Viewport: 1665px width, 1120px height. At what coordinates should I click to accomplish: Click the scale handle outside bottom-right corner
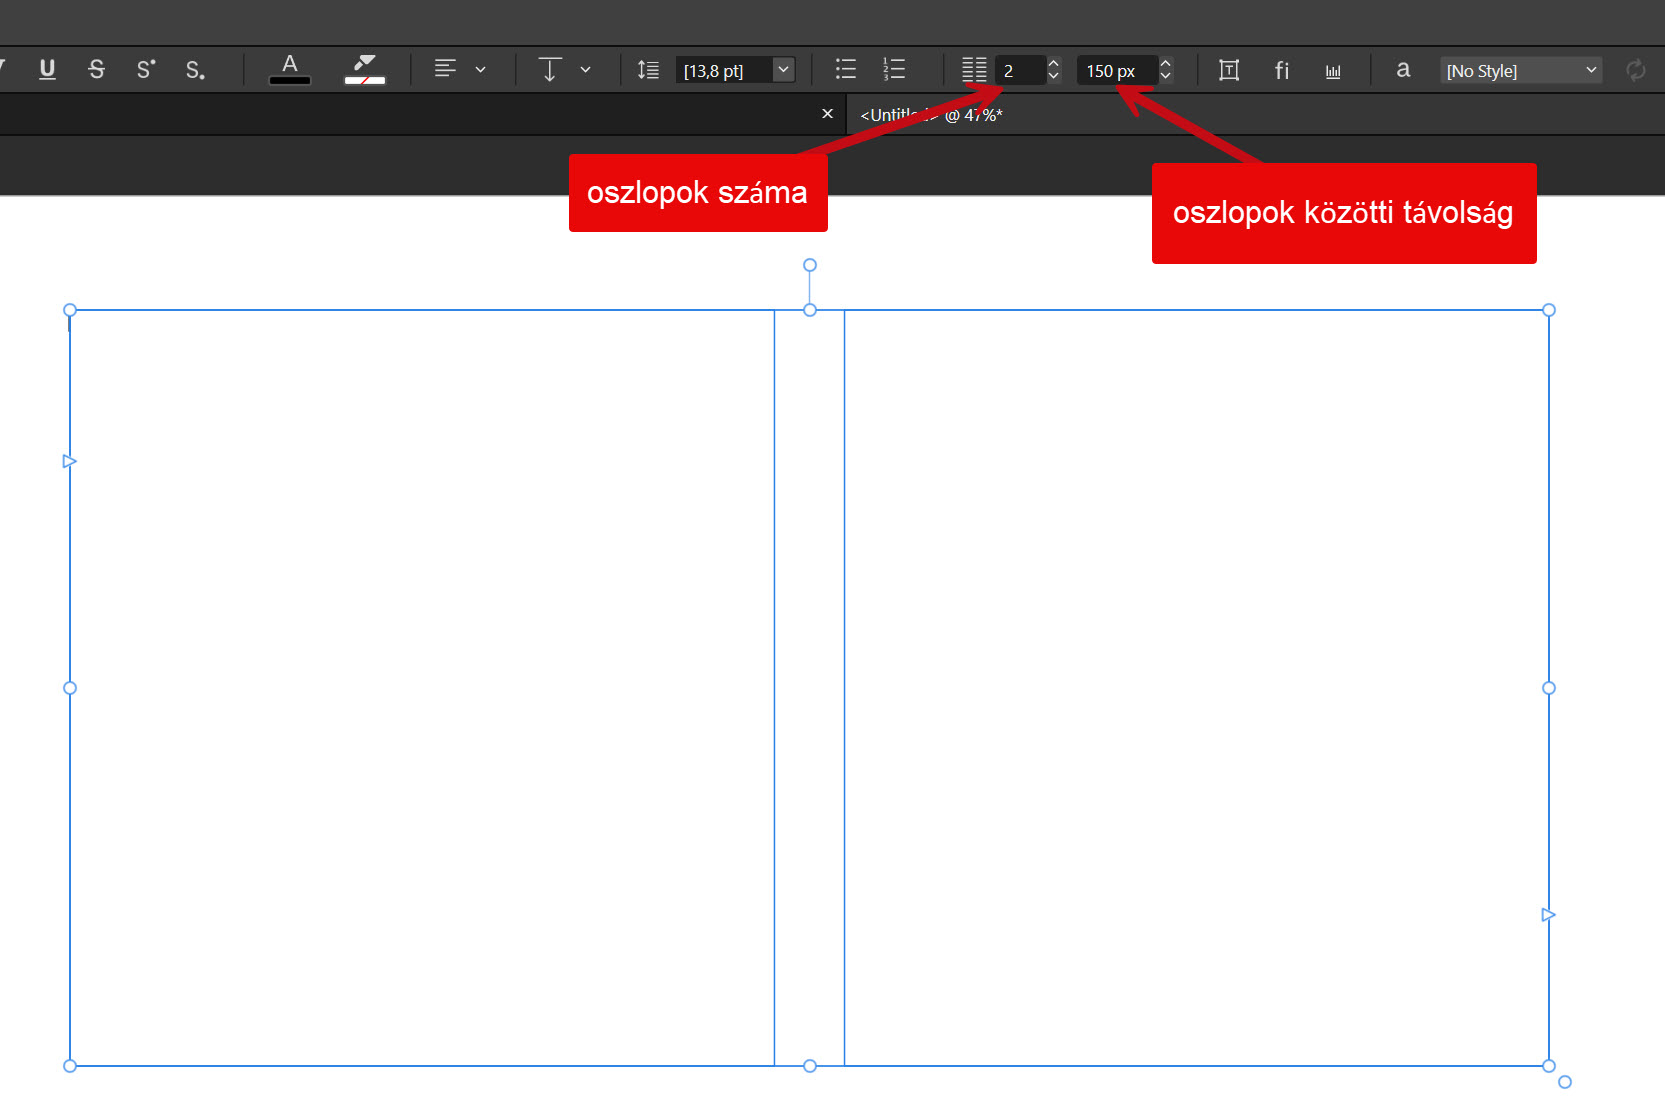click(x=1565, y=1082)
